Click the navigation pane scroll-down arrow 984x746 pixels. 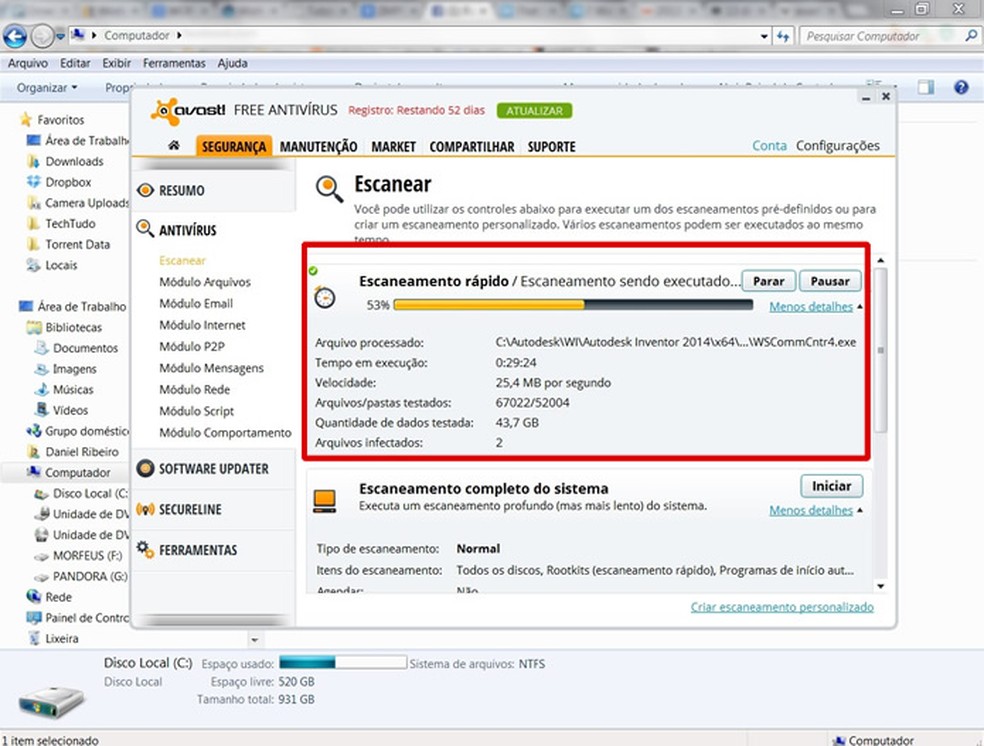pyautogui.click(x=255, y=640)
